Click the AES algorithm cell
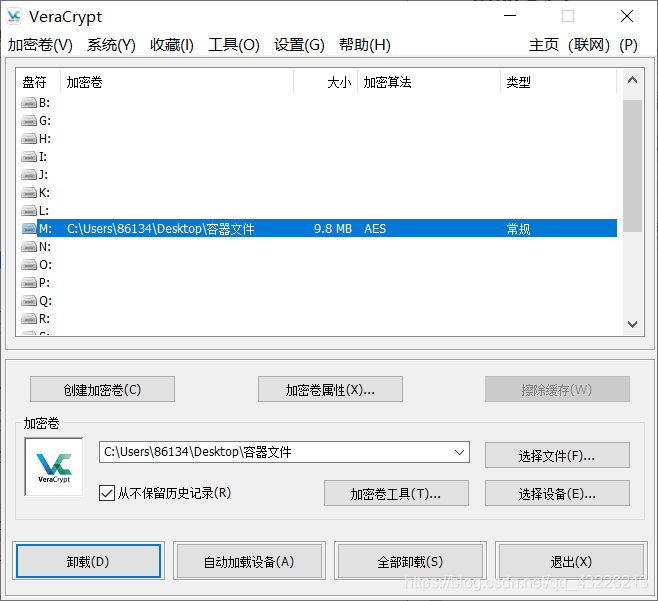The image size is (658, 601). (375, 229)
